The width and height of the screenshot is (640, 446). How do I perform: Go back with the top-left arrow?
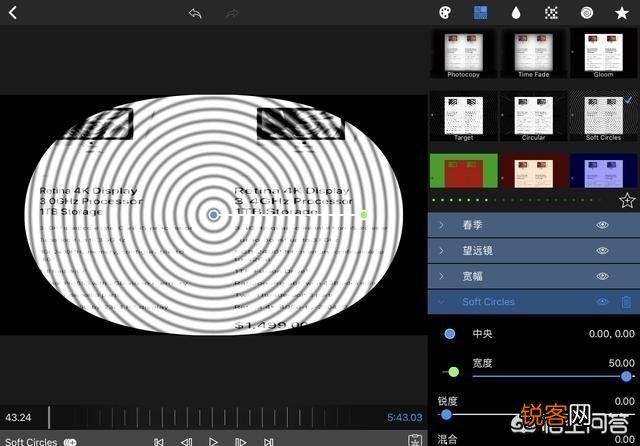[13, 13]
